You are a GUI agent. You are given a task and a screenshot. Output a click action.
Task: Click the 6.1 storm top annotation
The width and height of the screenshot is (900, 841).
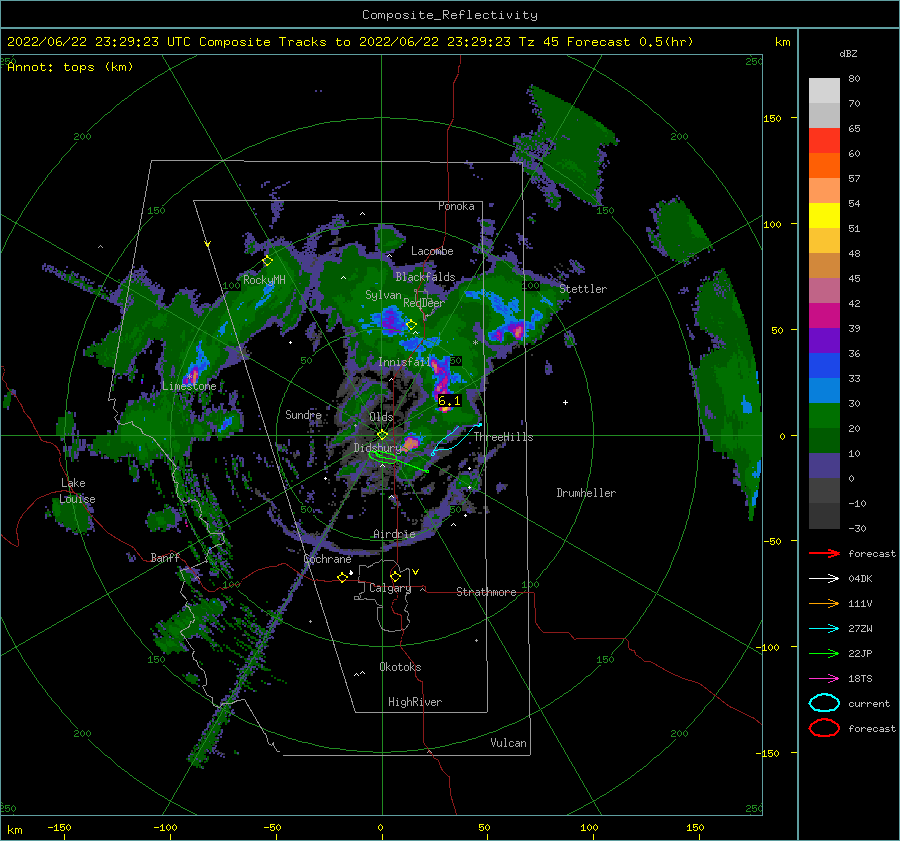tap(449, 401)
